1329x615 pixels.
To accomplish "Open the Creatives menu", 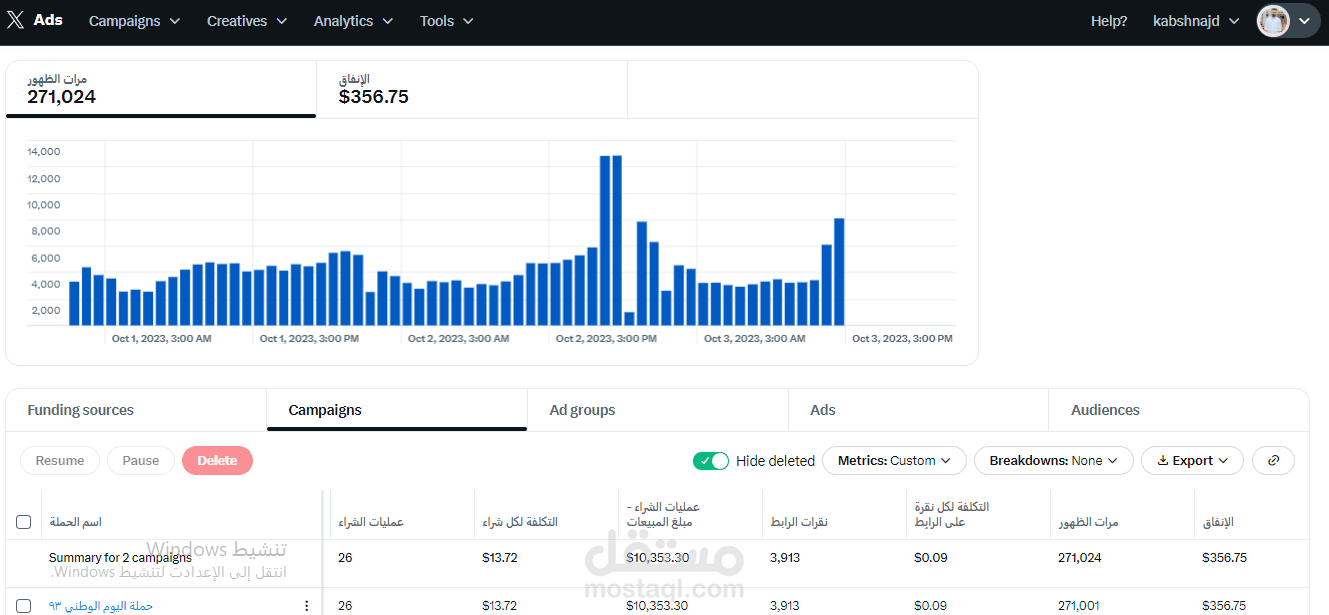I will click(x=247, y=21).
